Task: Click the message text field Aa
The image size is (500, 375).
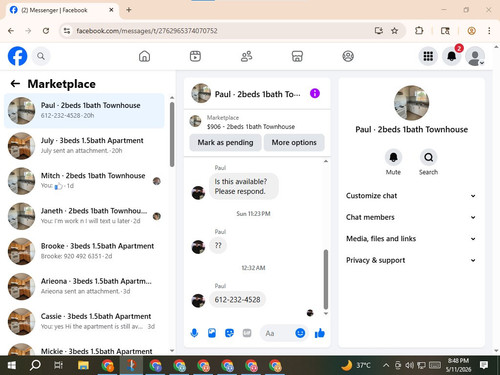Action: 277,333
